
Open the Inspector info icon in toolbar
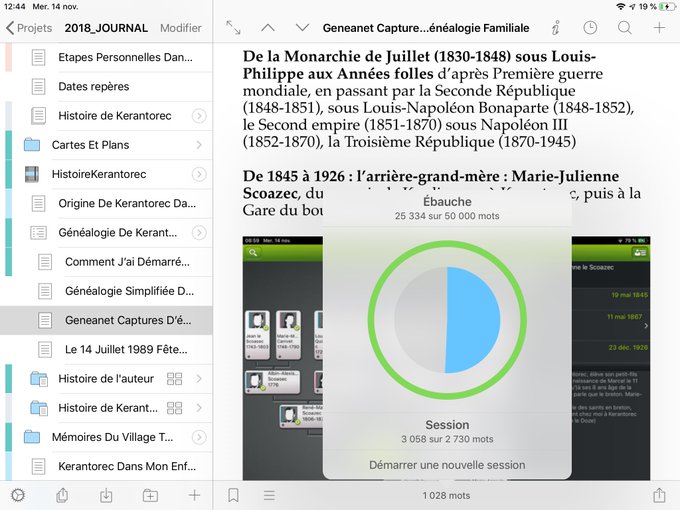tap(556, 28)
